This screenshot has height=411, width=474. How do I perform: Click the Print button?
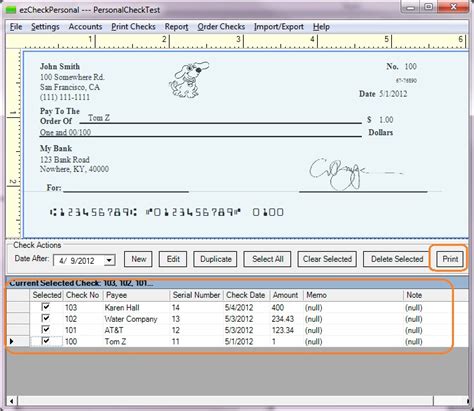point(450,259)
